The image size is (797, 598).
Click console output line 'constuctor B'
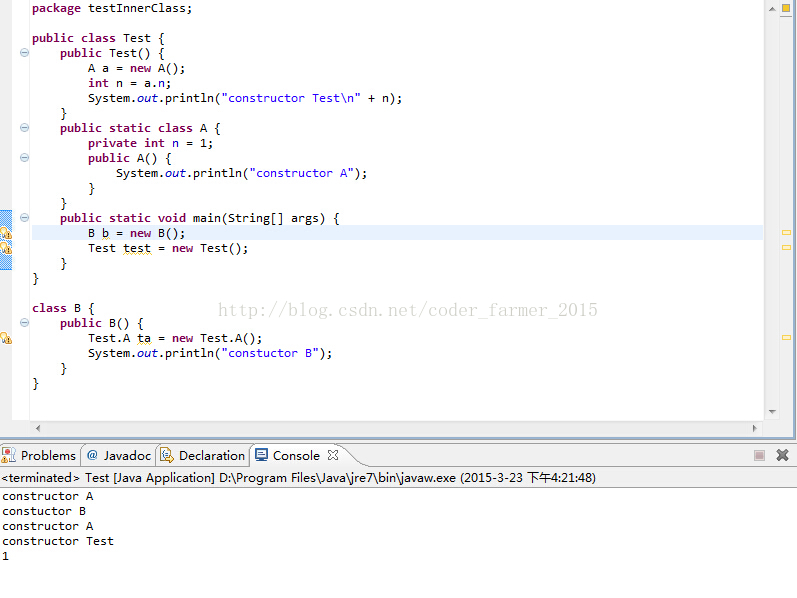[x=44, y=511]
